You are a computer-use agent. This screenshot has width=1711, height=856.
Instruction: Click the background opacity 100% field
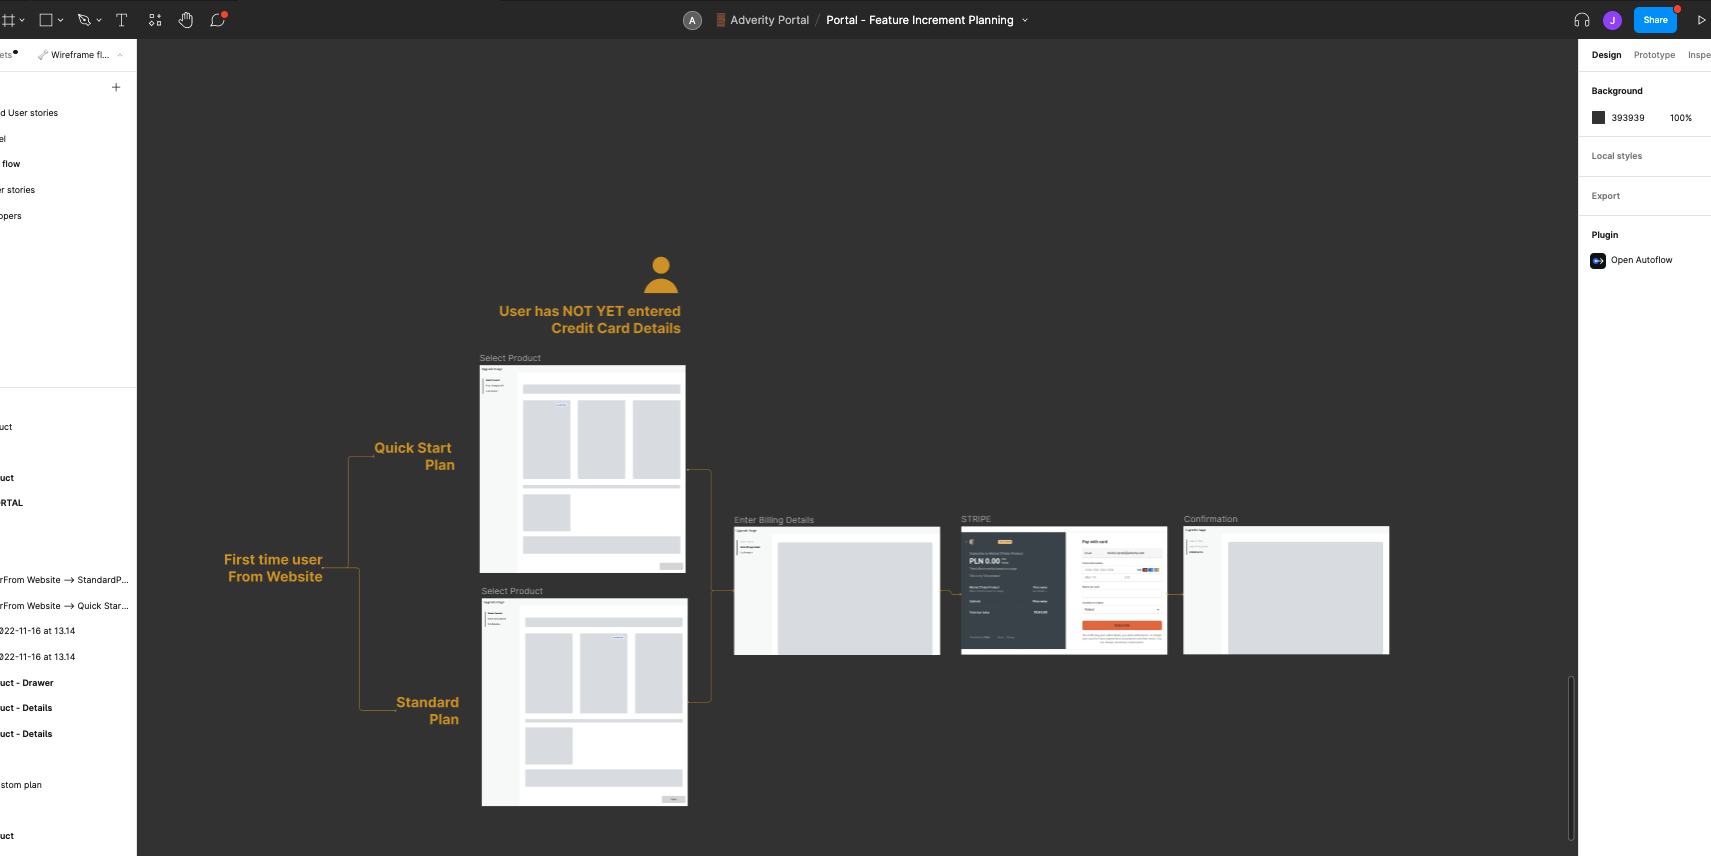[x=1680, y=118]
